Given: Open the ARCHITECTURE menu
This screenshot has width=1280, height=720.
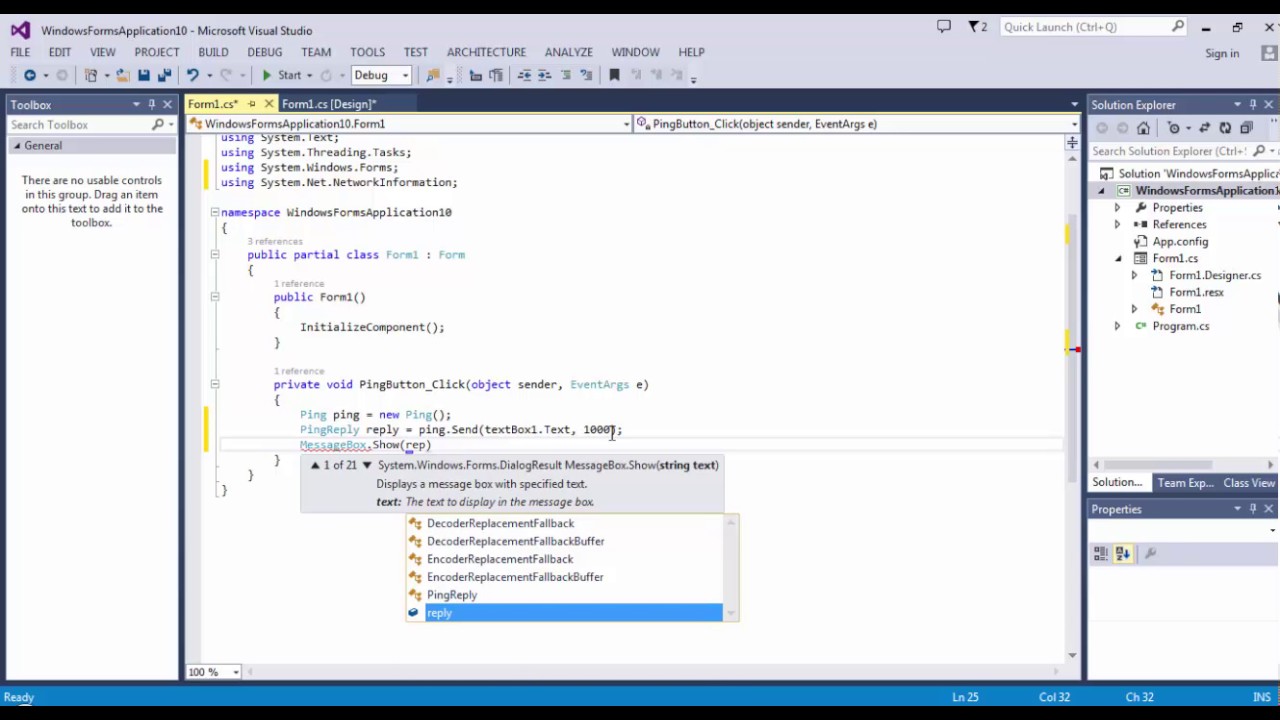Looking at the screenshot, I should click(x=486, y=52).
